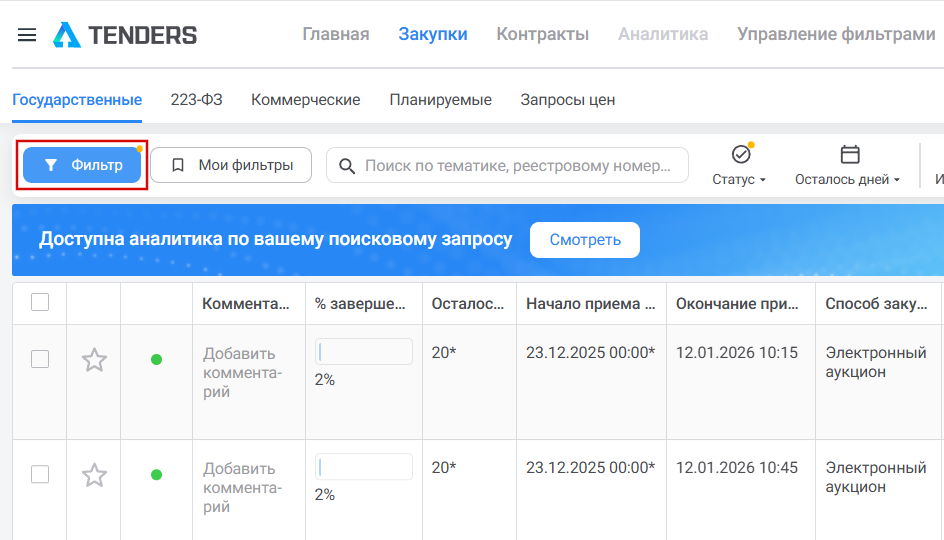
Task: Open the hamburger navigation menu
Action: 27,35
